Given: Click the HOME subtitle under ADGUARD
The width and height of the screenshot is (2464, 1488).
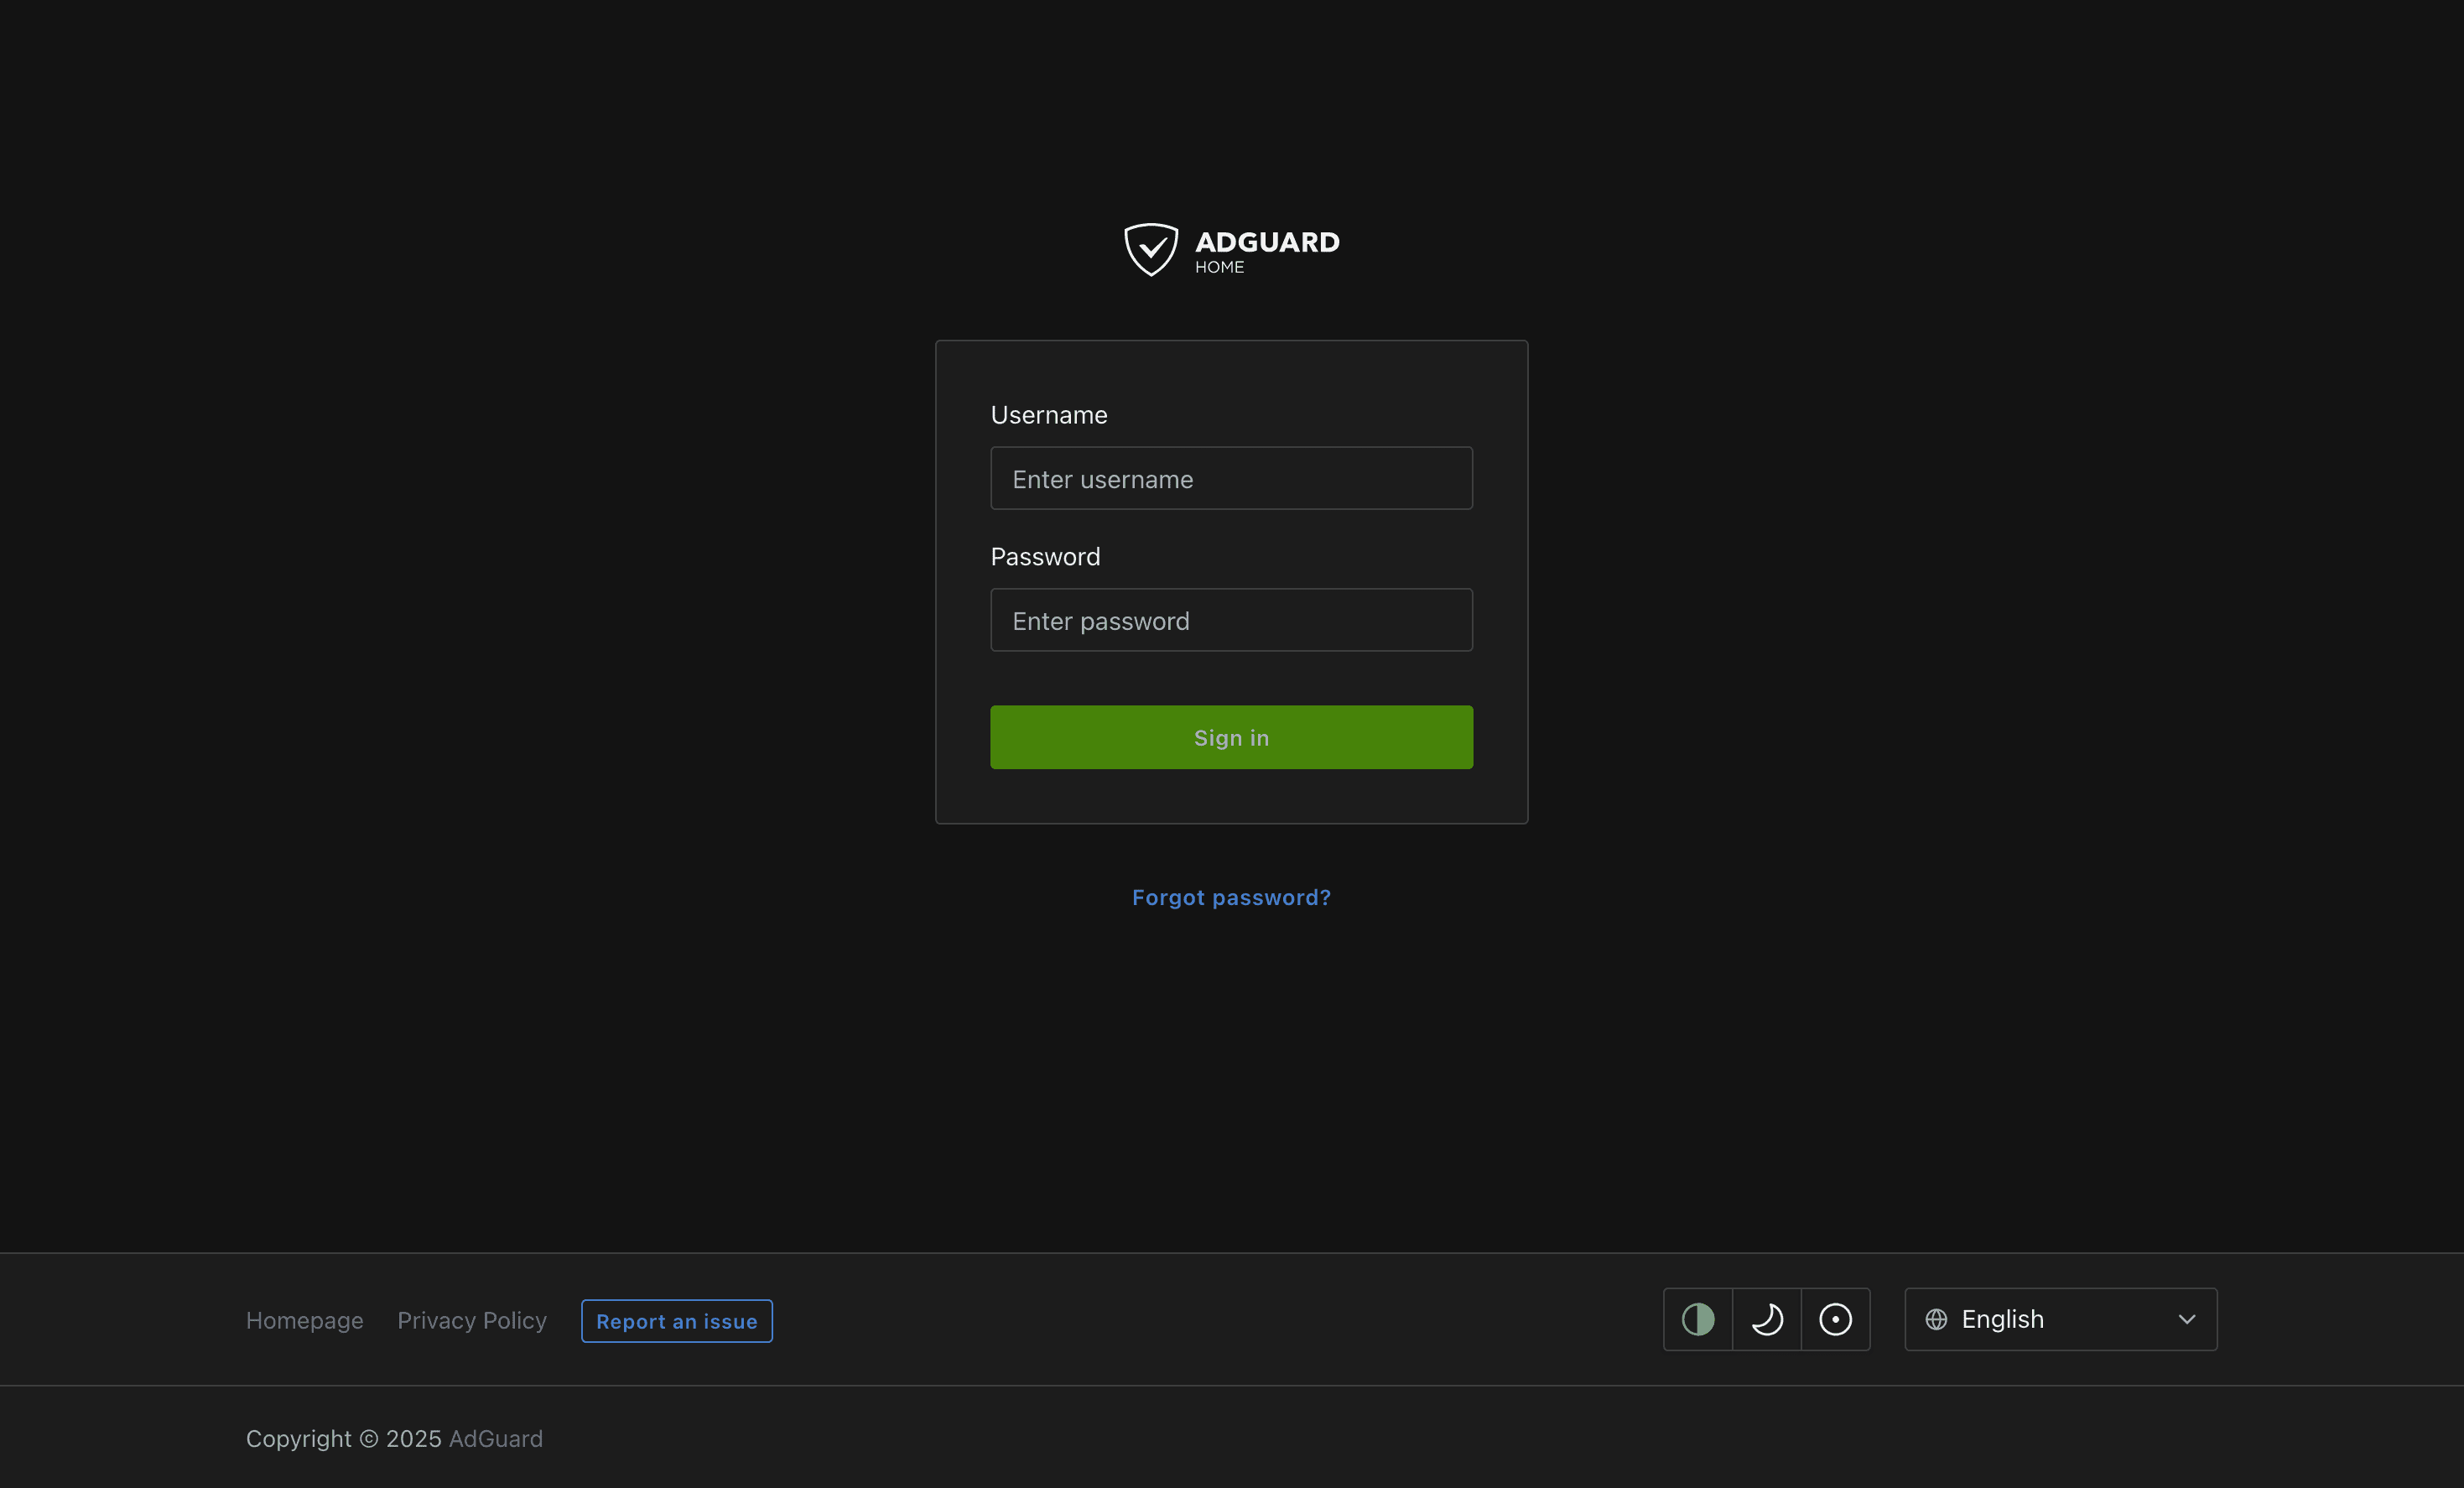Looking at the screenshot, I should point(1219,268).
